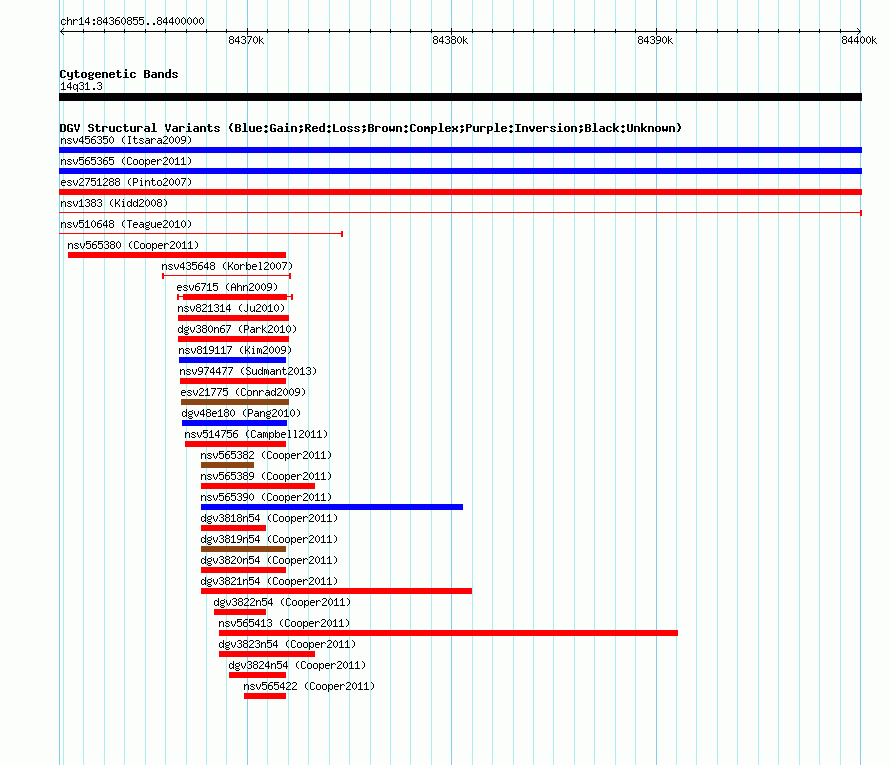Click dgv3824n54 (Cooper2011) label

(297, 665)
